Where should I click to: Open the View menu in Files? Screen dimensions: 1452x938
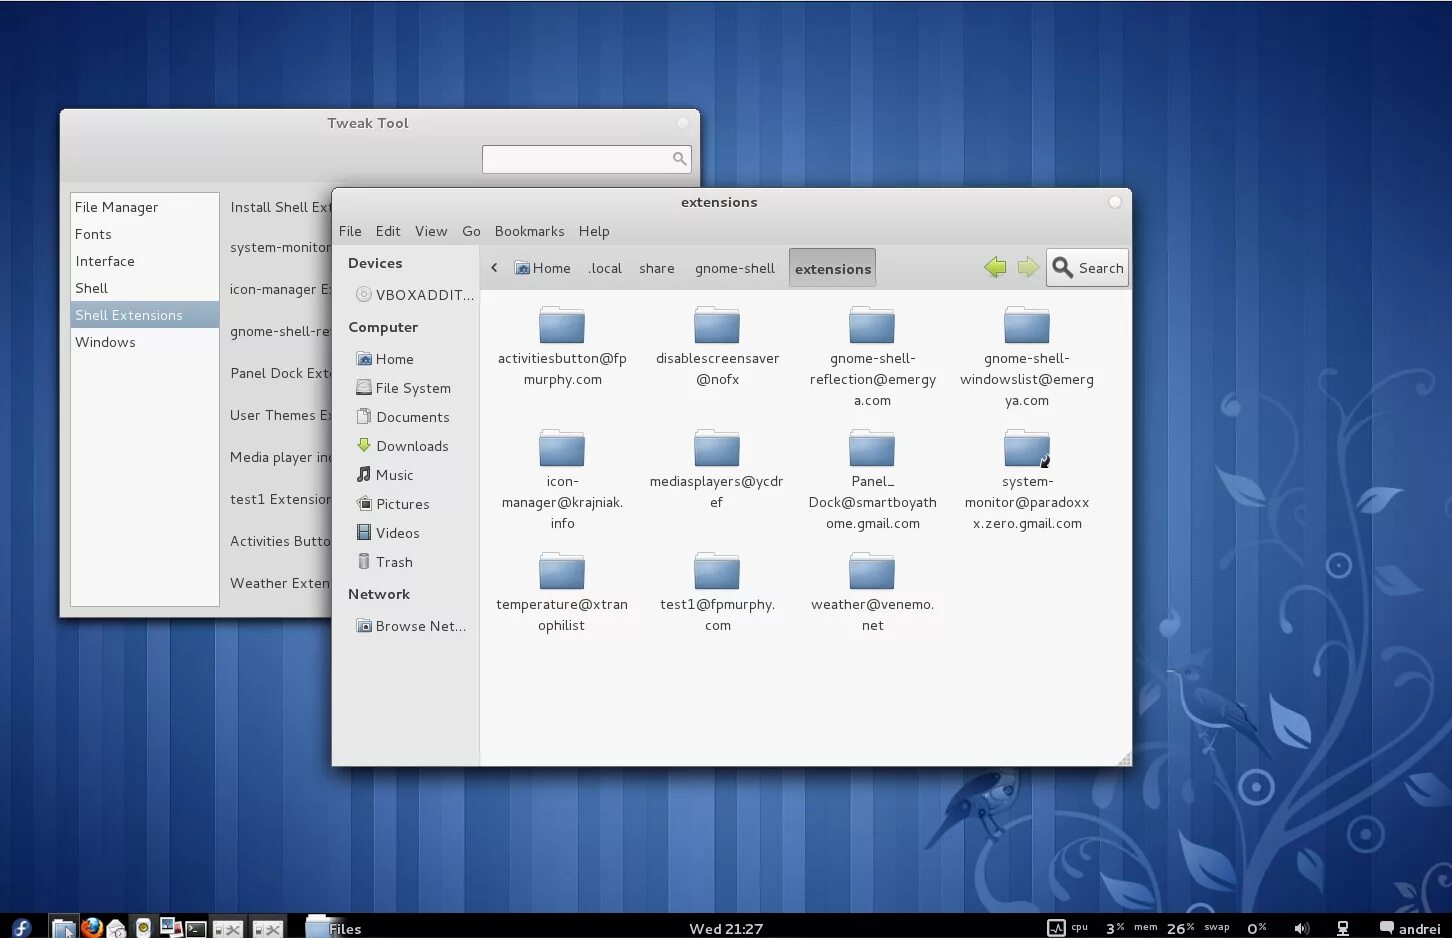coord(431,231)
